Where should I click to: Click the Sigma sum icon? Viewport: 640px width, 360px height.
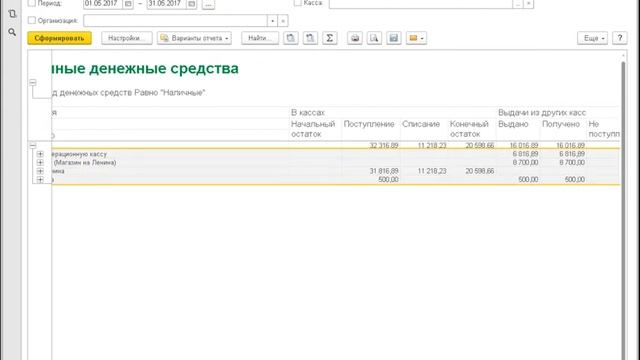tap(330, 38)
